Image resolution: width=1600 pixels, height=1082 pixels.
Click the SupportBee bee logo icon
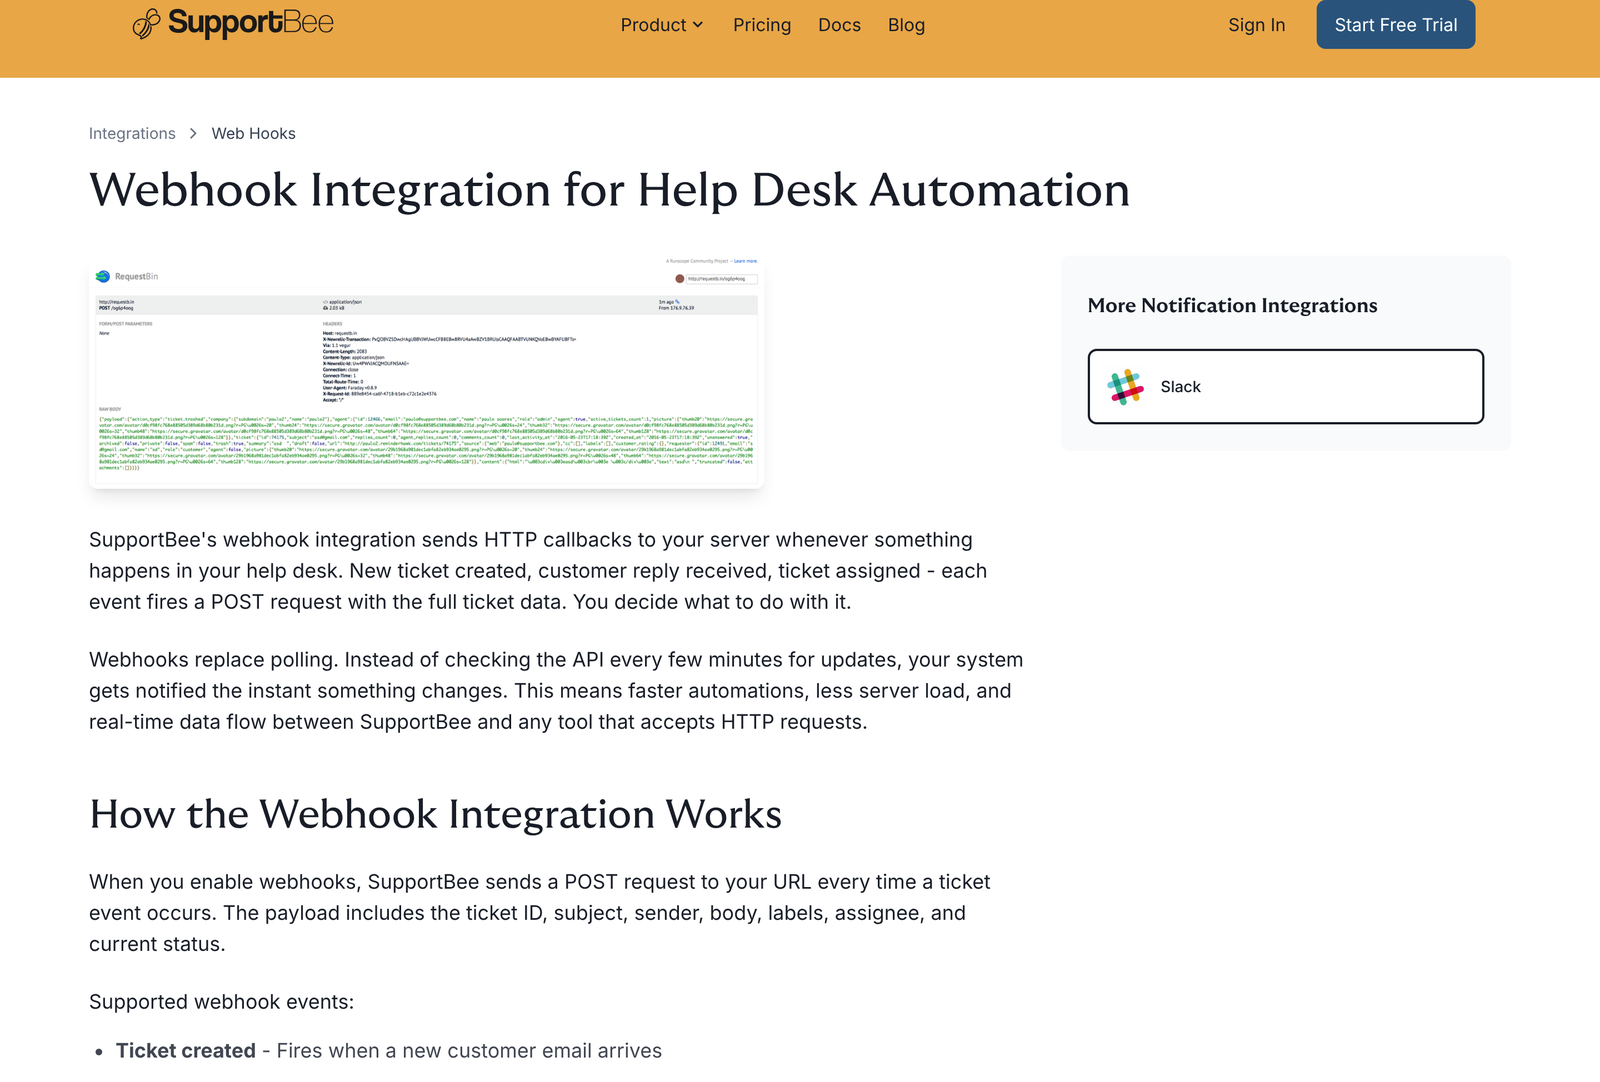146,23
